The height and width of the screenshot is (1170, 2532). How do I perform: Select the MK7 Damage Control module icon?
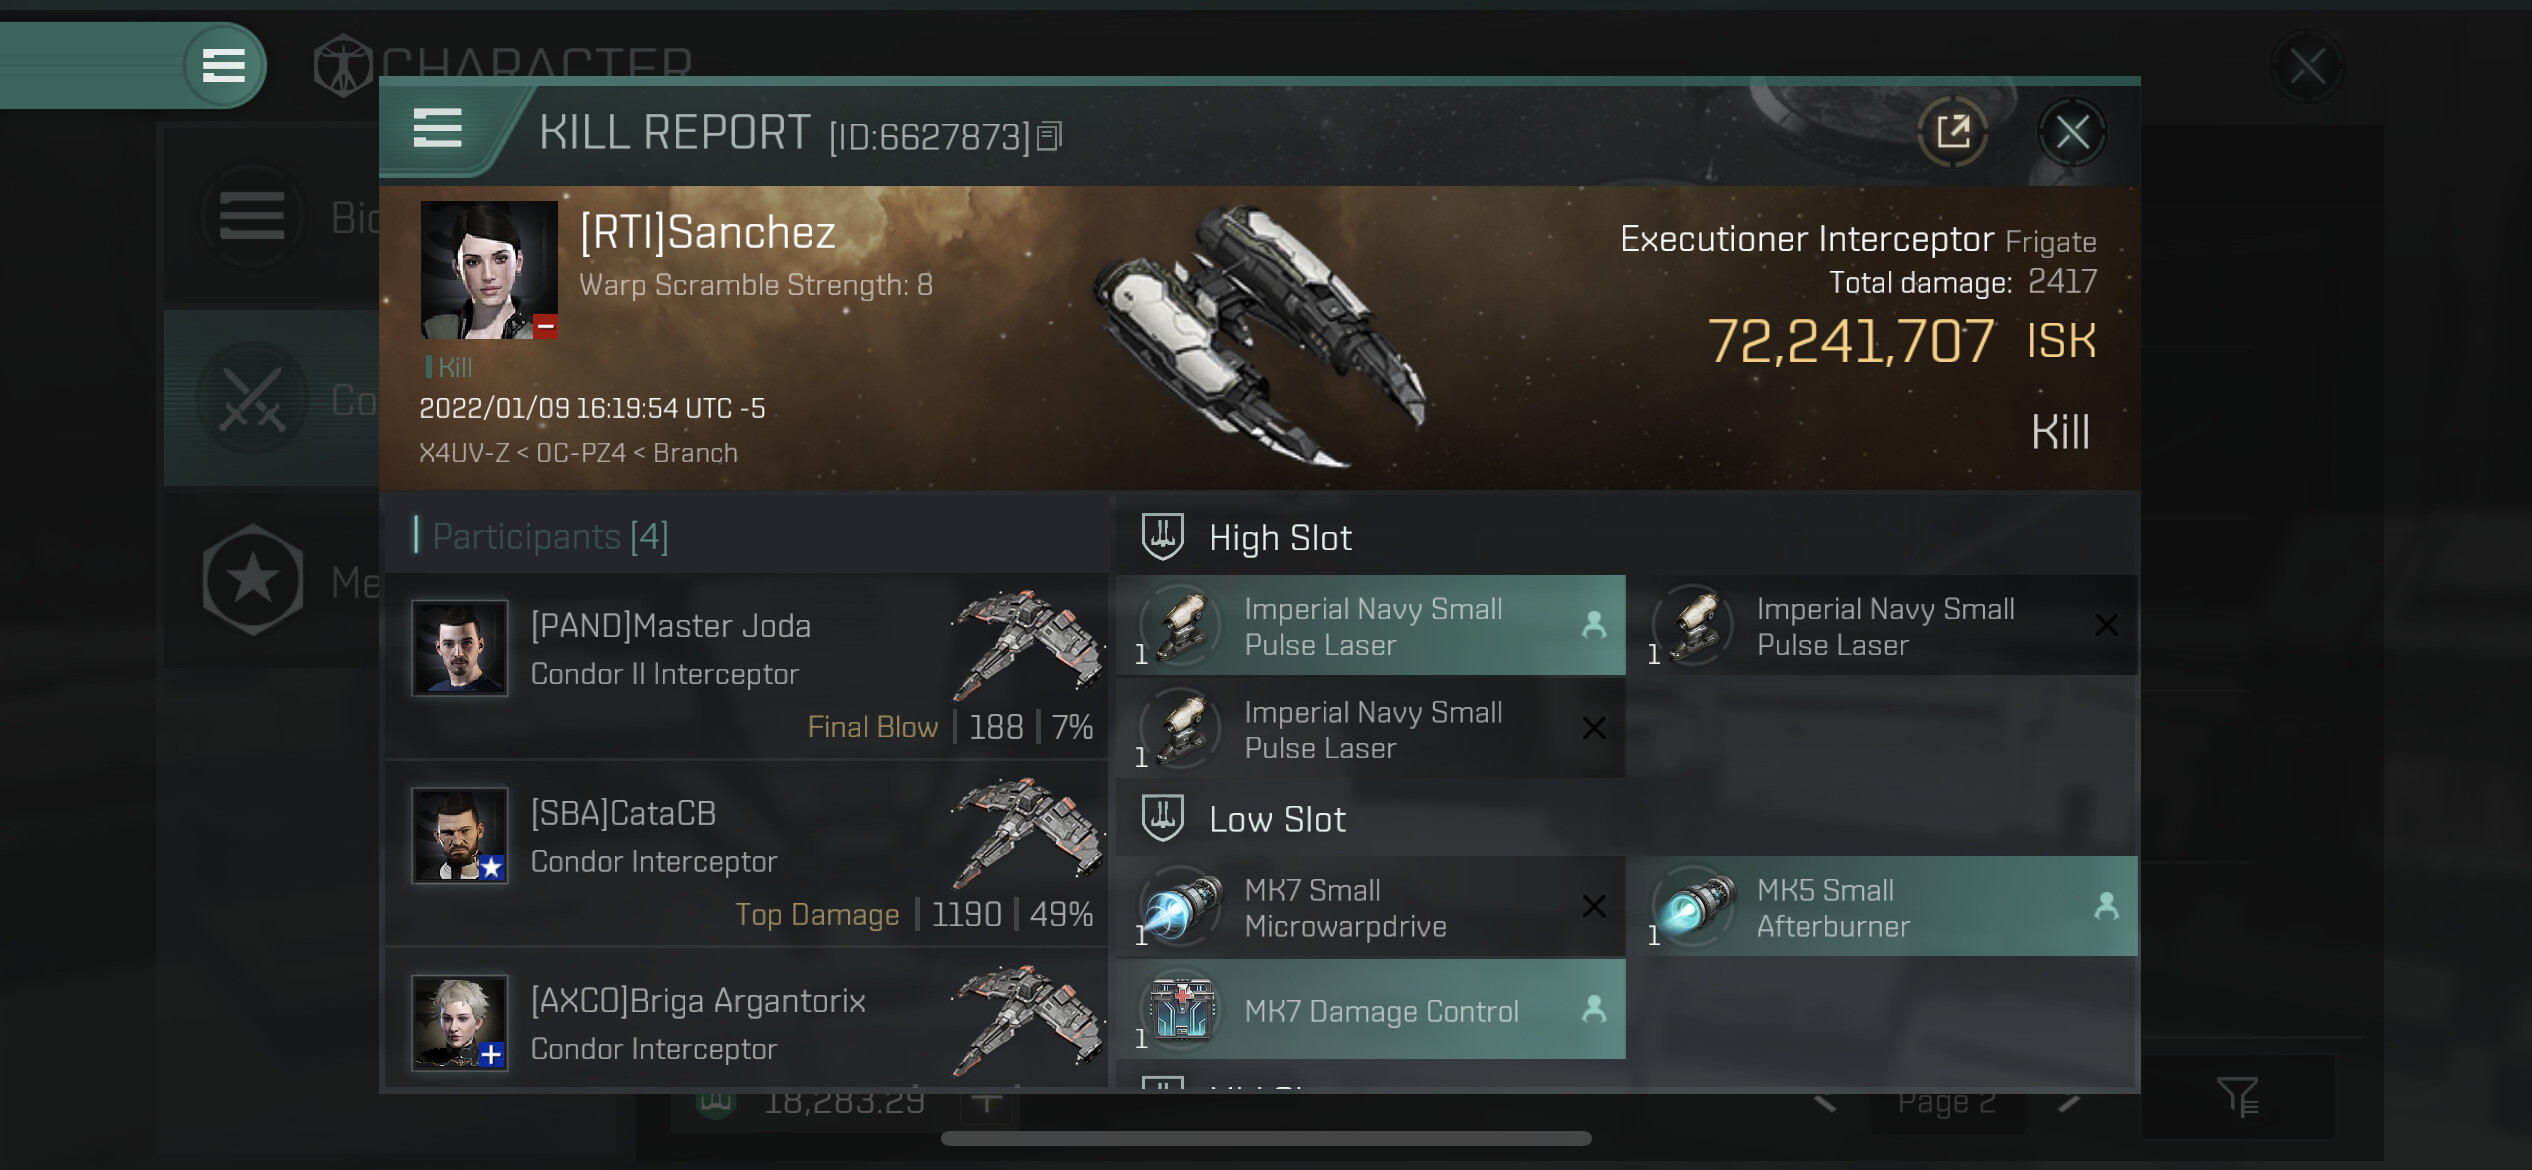1182,1008
